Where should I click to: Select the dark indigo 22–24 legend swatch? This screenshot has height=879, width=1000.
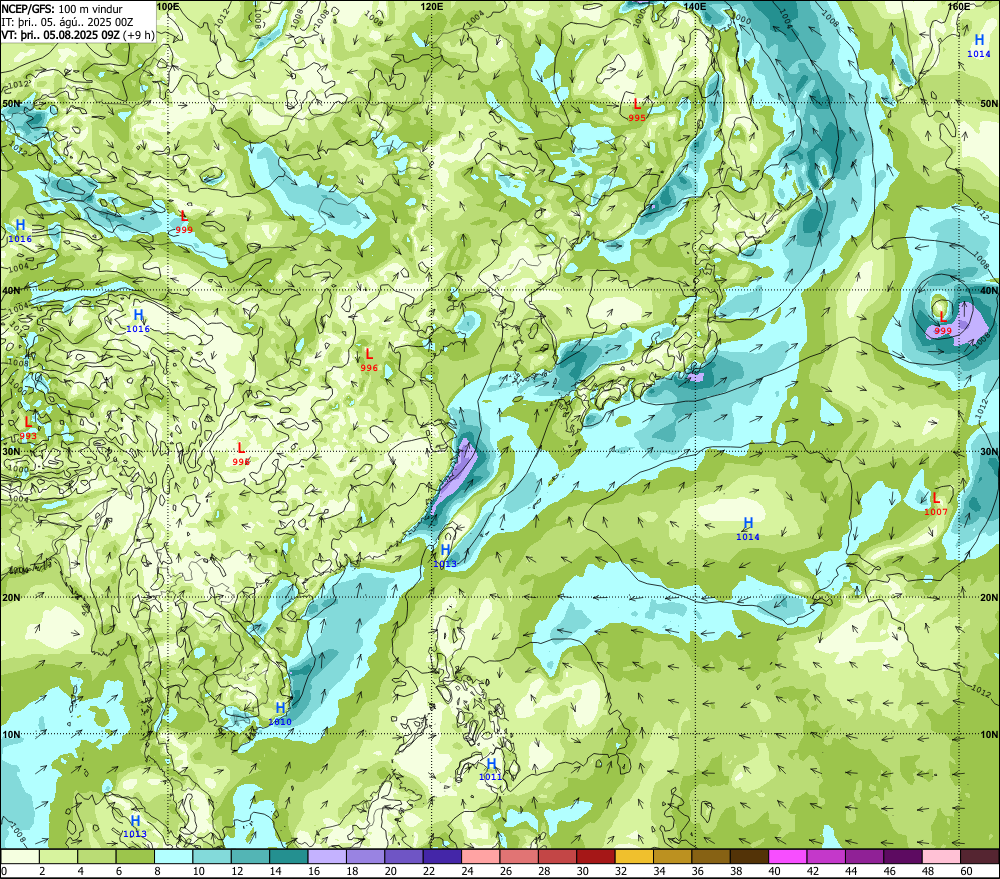[442, 856]
